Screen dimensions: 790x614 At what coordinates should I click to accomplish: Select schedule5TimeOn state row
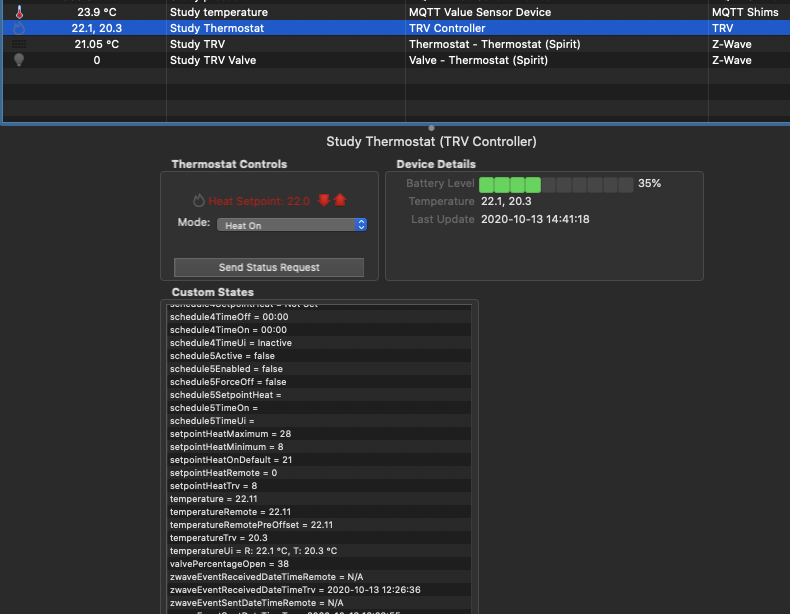tap(319, 408)
